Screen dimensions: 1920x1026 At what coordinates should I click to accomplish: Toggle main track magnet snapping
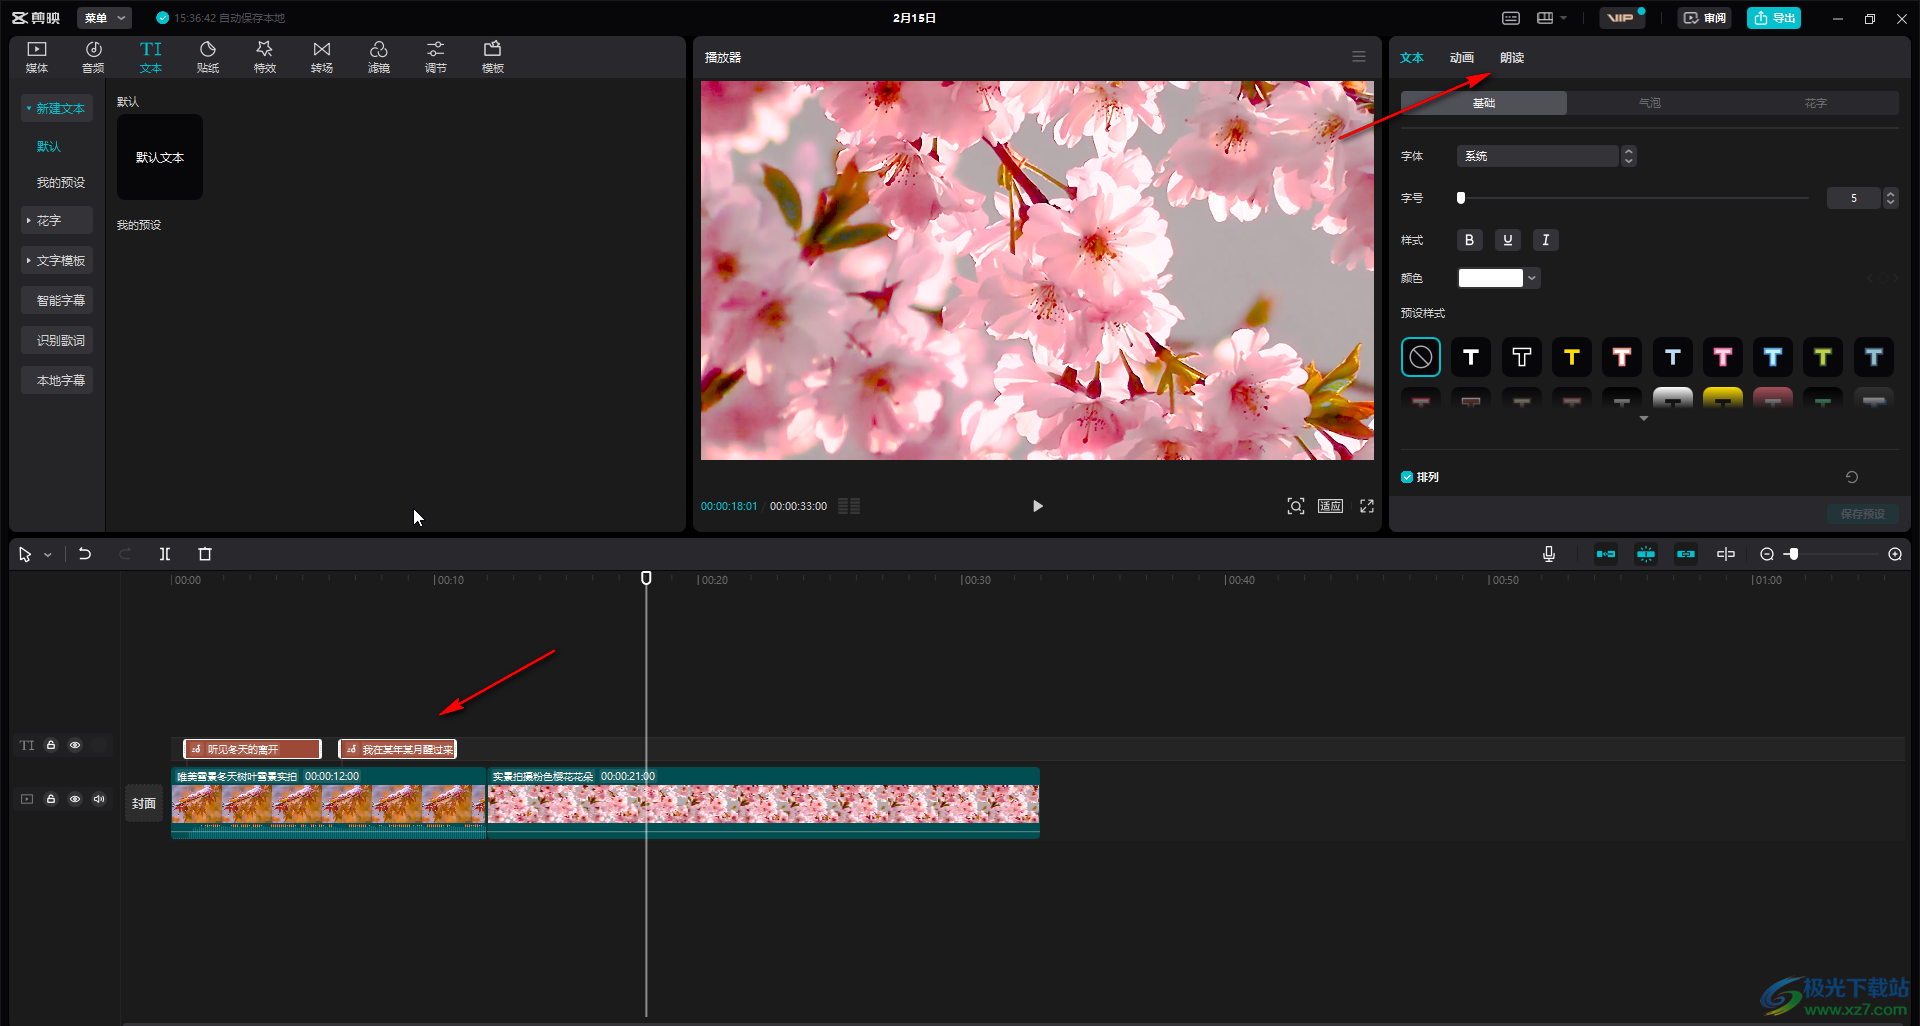(1606, 554)
